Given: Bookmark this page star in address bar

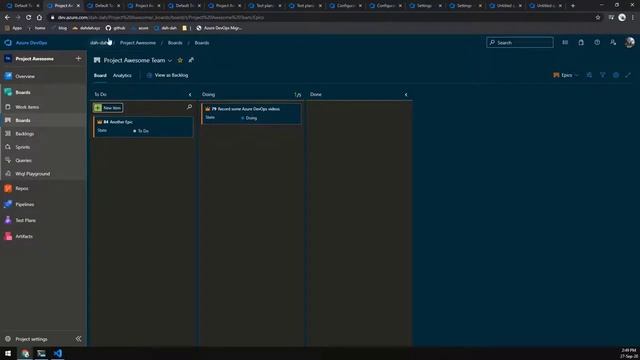Looking at the screenshot, I should point(598,18).
